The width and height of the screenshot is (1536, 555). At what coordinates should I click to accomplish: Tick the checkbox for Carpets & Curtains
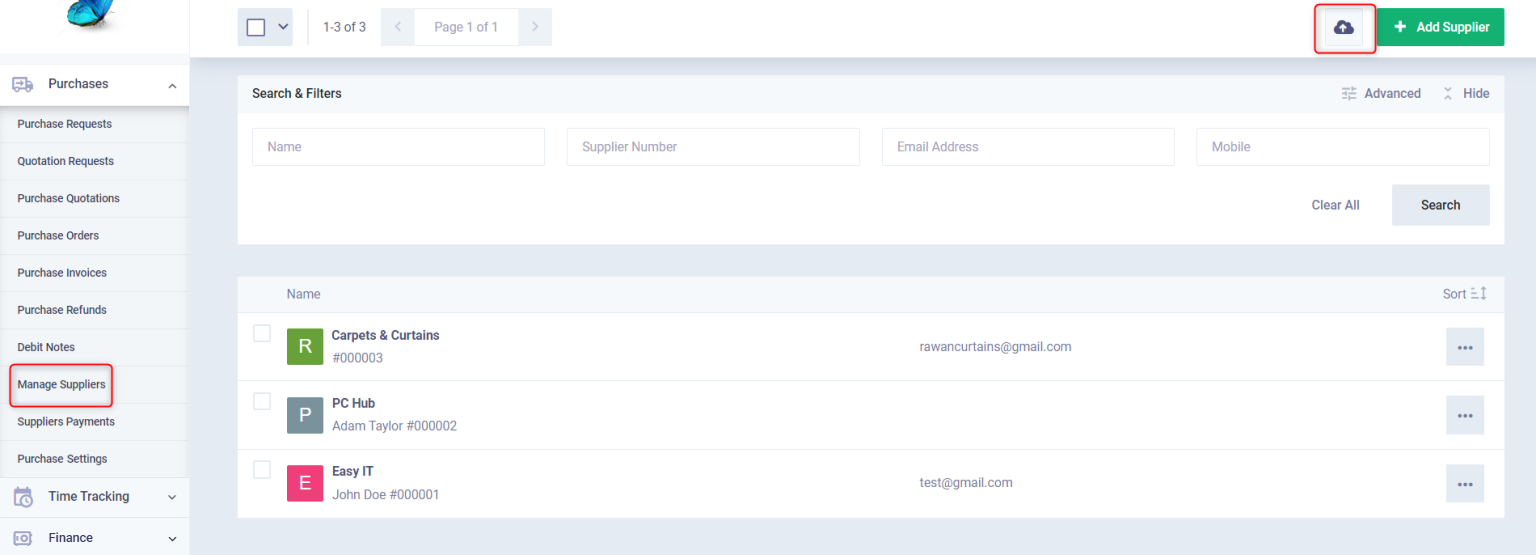[262, 333]
